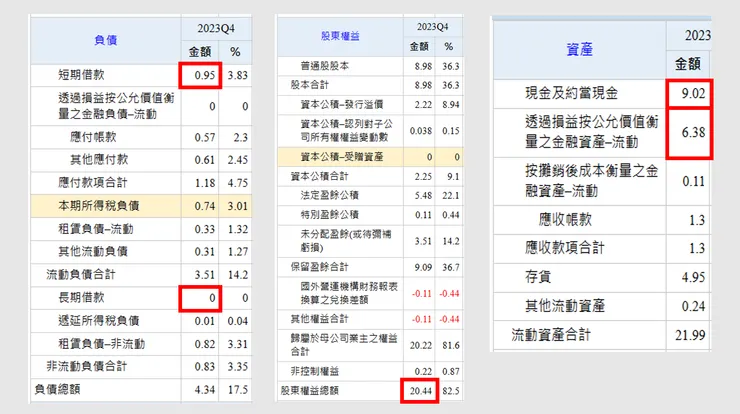Select the 20.44 amount for 股東權益總額
The width and height of the screenshot is (740, 414).
tap(420, 391)
